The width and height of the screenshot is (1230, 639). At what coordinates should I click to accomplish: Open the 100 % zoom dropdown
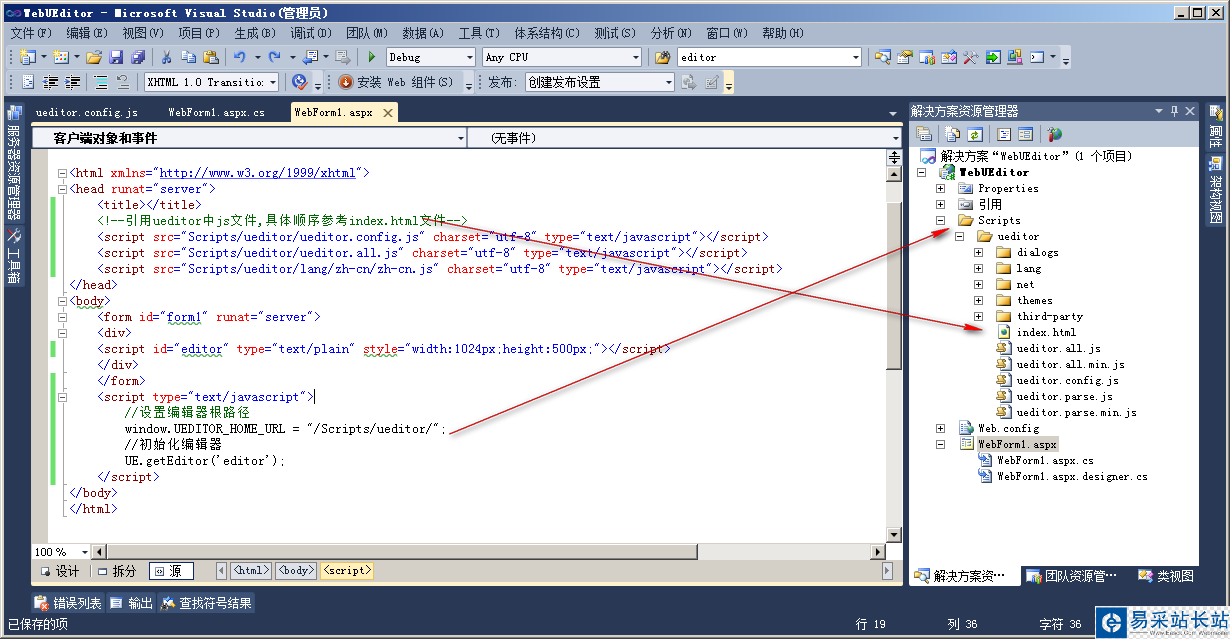click(x=84, y=552)
